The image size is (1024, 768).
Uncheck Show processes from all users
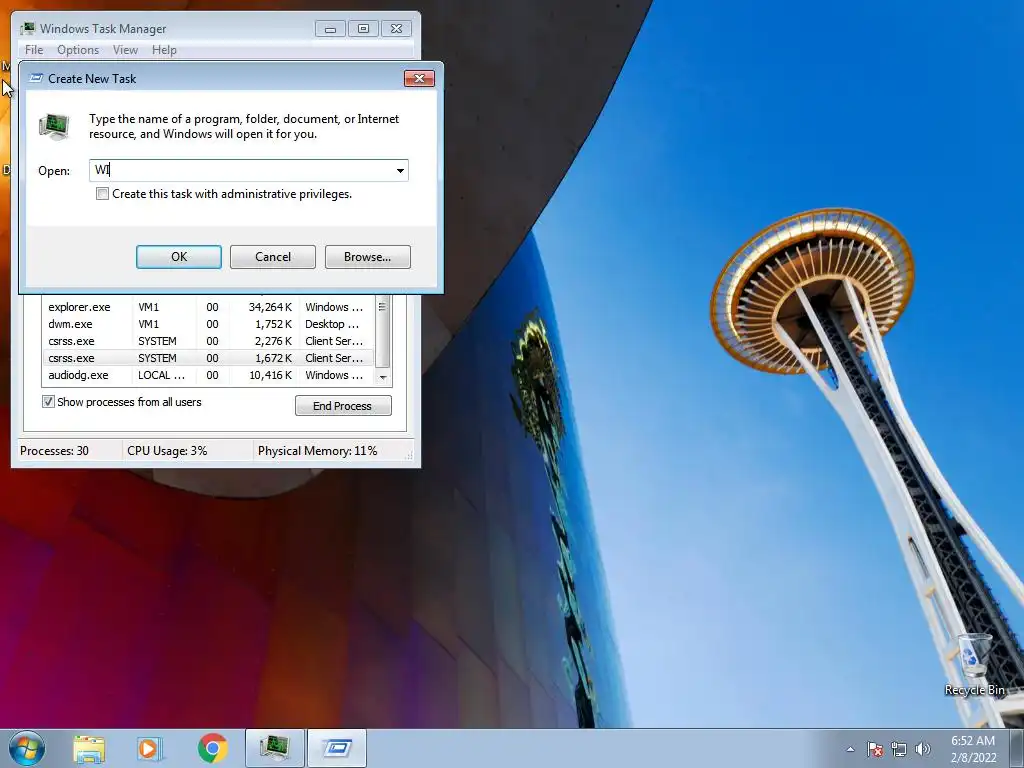click(48, 402)
